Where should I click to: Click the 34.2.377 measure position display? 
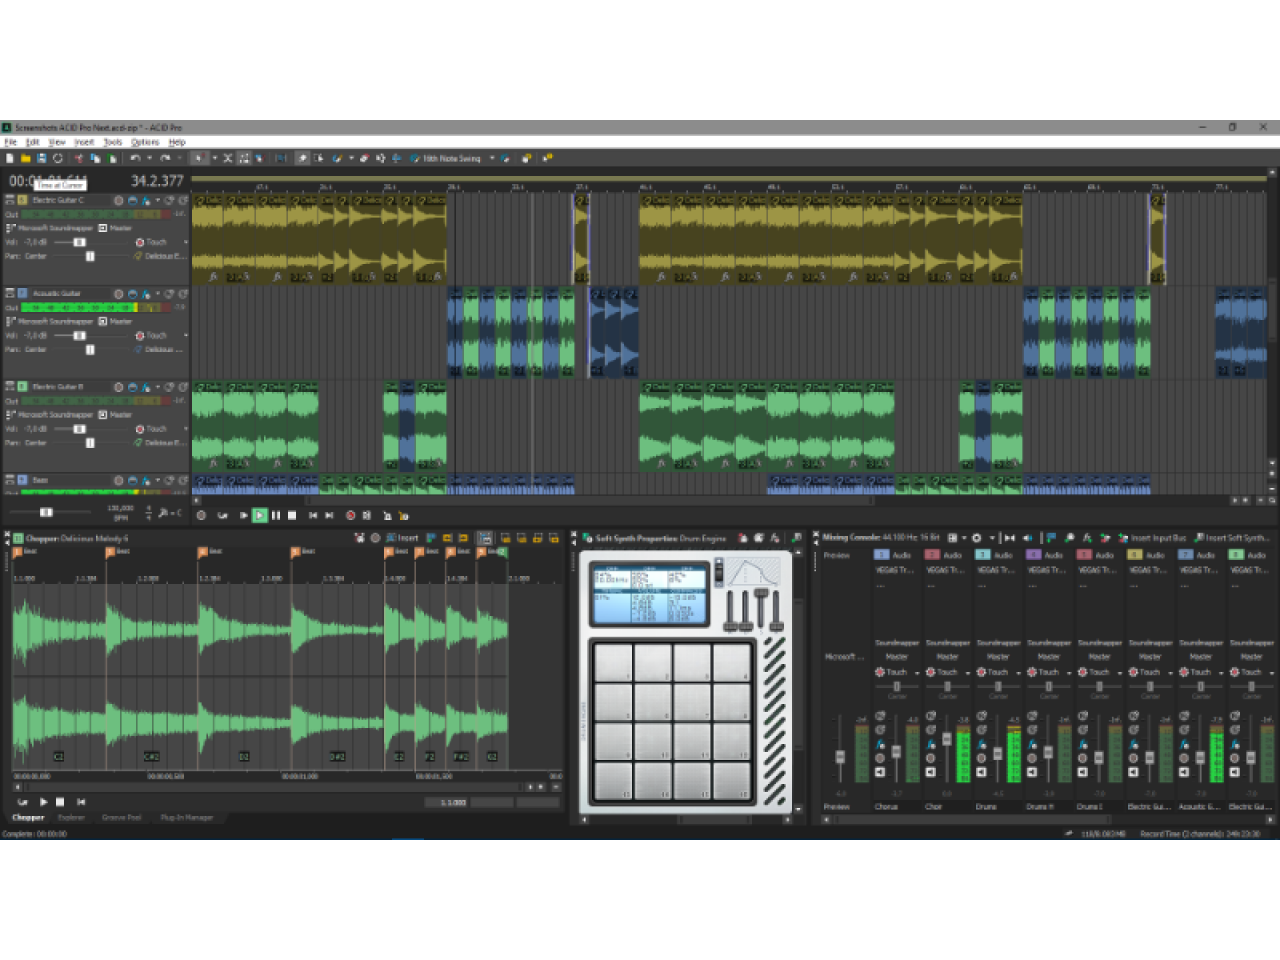pyautogui.click(x=157, y=181)
